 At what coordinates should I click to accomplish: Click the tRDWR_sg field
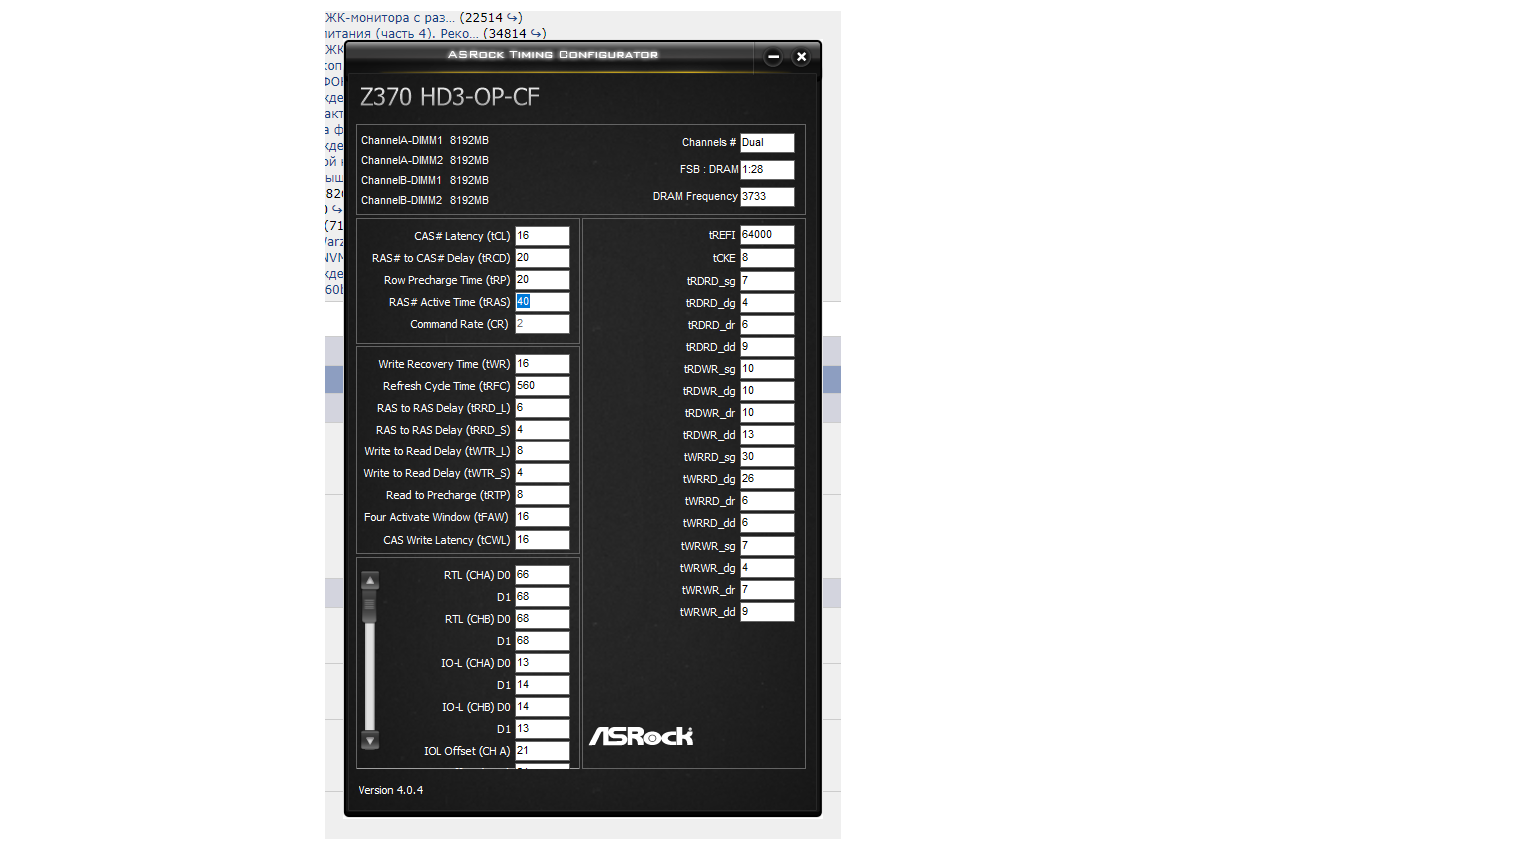767,369
